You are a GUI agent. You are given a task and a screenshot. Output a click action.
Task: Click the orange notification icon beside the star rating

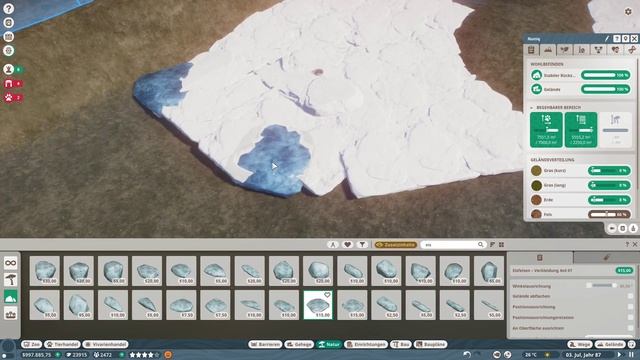pyautogui.click(x=168, y=355)
